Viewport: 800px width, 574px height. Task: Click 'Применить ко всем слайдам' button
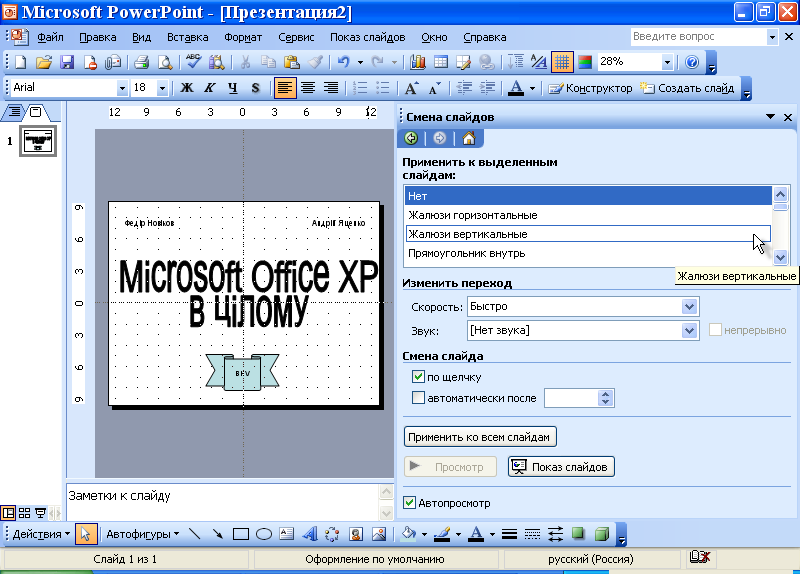tap(480, 437)
